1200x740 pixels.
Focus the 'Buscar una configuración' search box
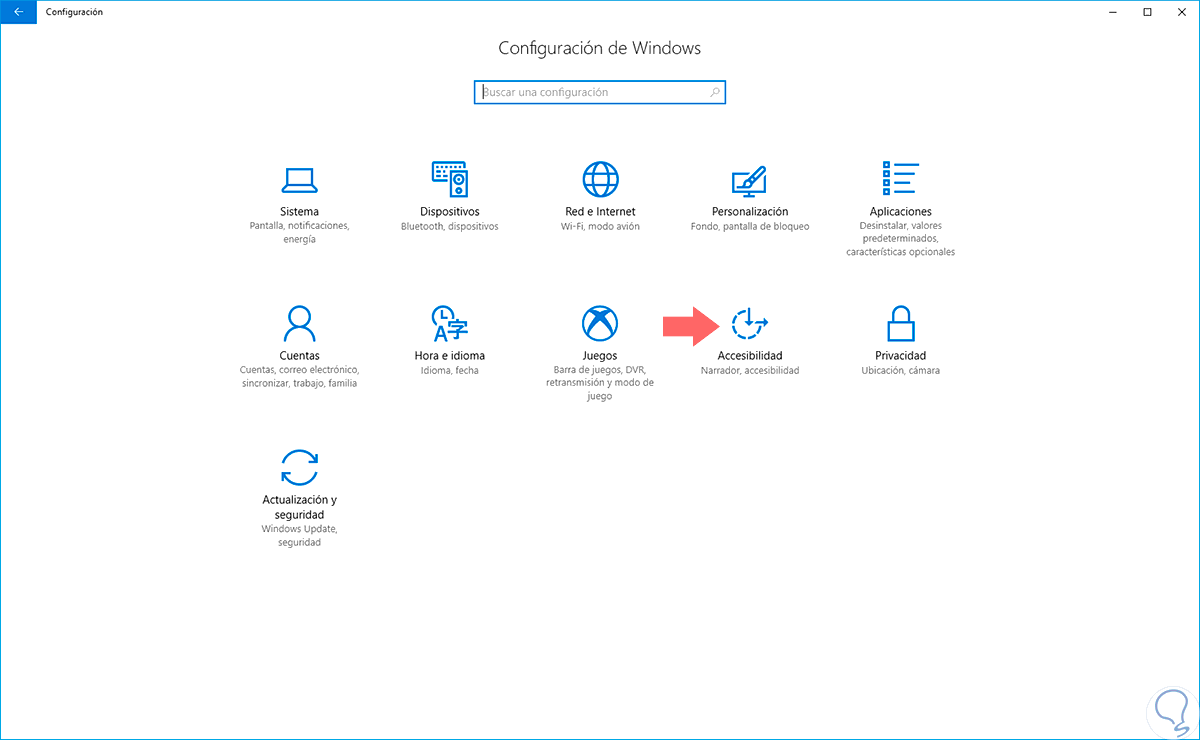pos(600,92)
